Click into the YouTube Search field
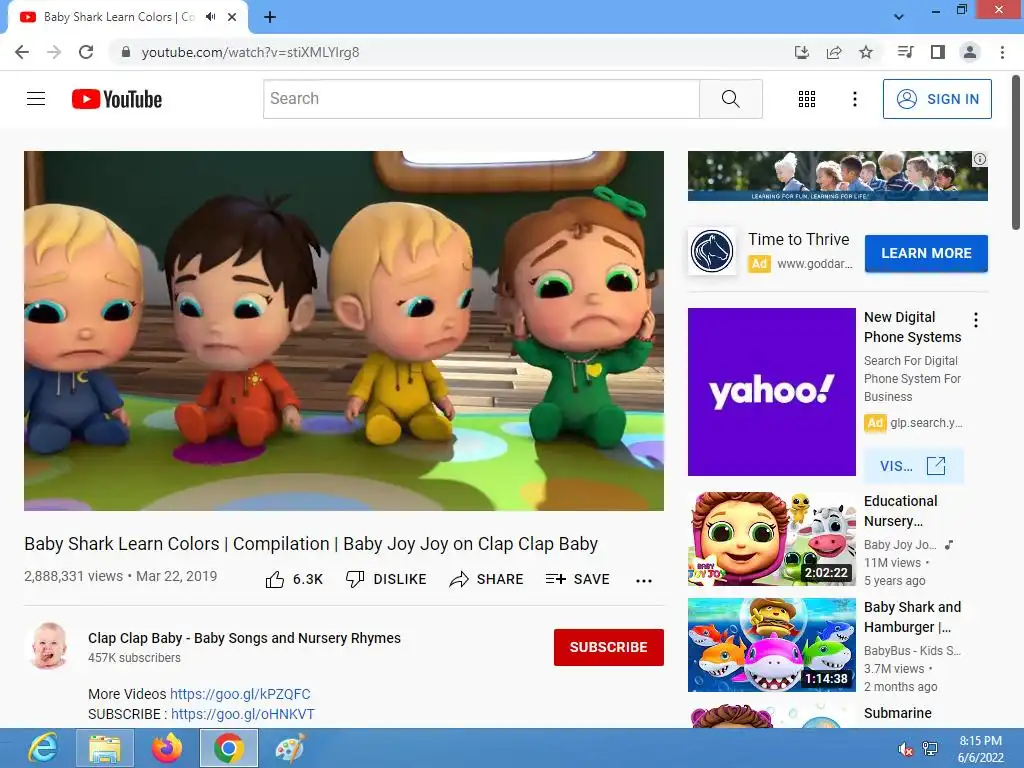The height and width of the screenshot is (768, 1024). point(481,99)
